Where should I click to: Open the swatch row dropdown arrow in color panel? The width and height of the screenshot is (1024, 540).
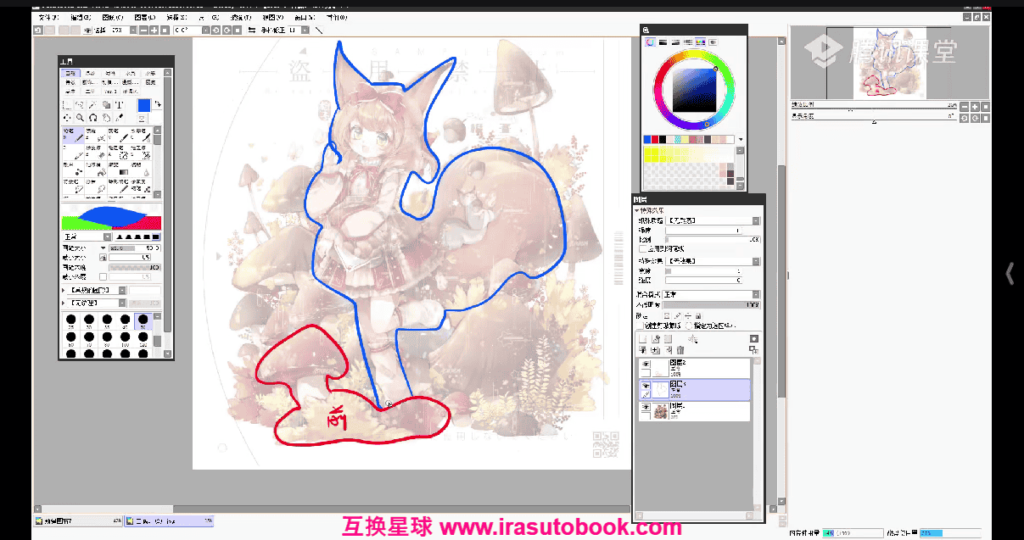[x=741, y=139]
